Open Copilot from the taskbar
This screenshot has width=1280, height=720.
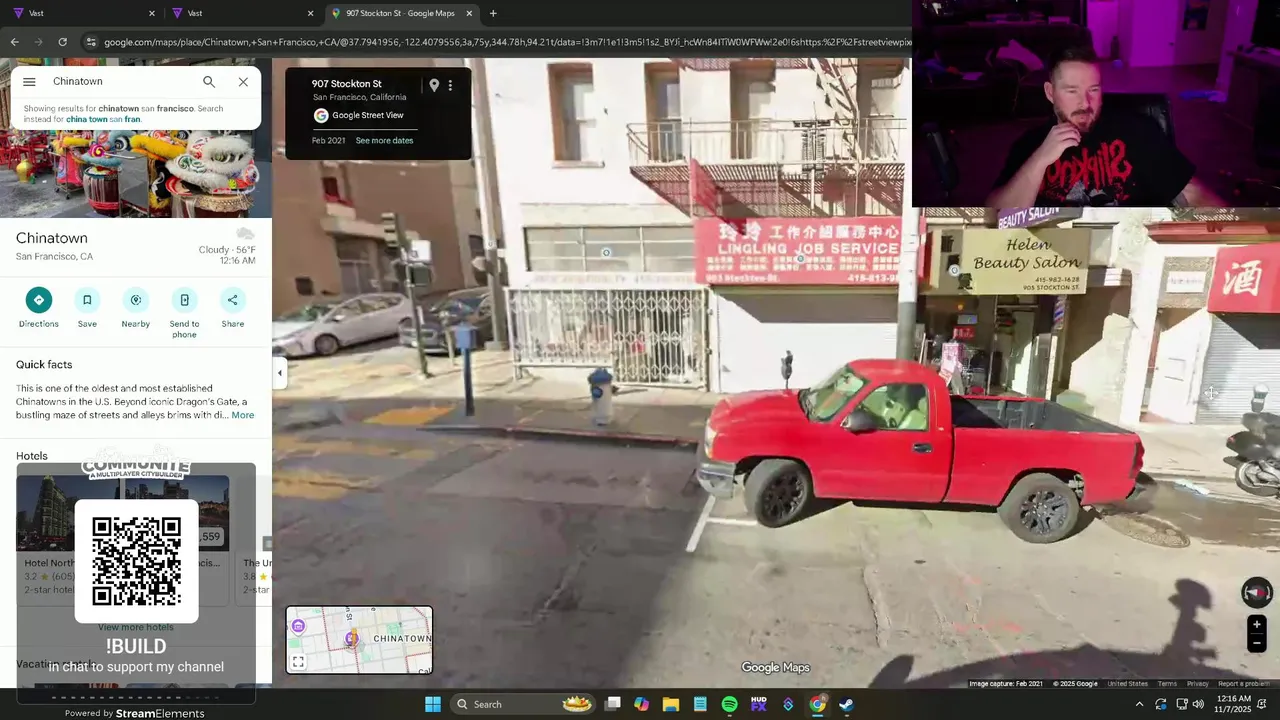pos(641,704)
